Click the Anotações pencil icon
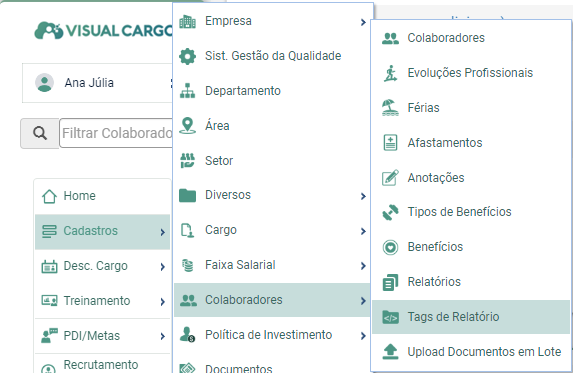 [x=390, y=178]
